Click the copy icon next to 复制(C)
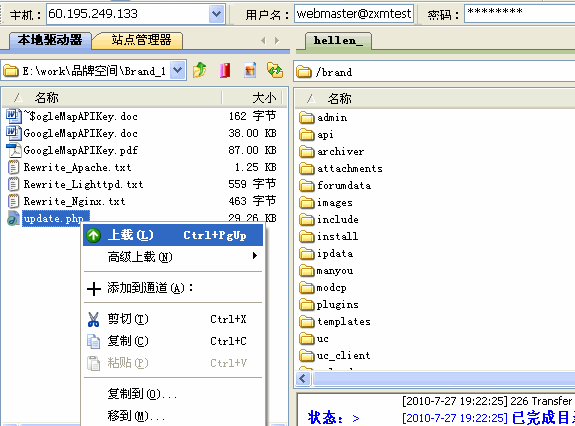Viewport: 575px width, 426px height. 94,341
